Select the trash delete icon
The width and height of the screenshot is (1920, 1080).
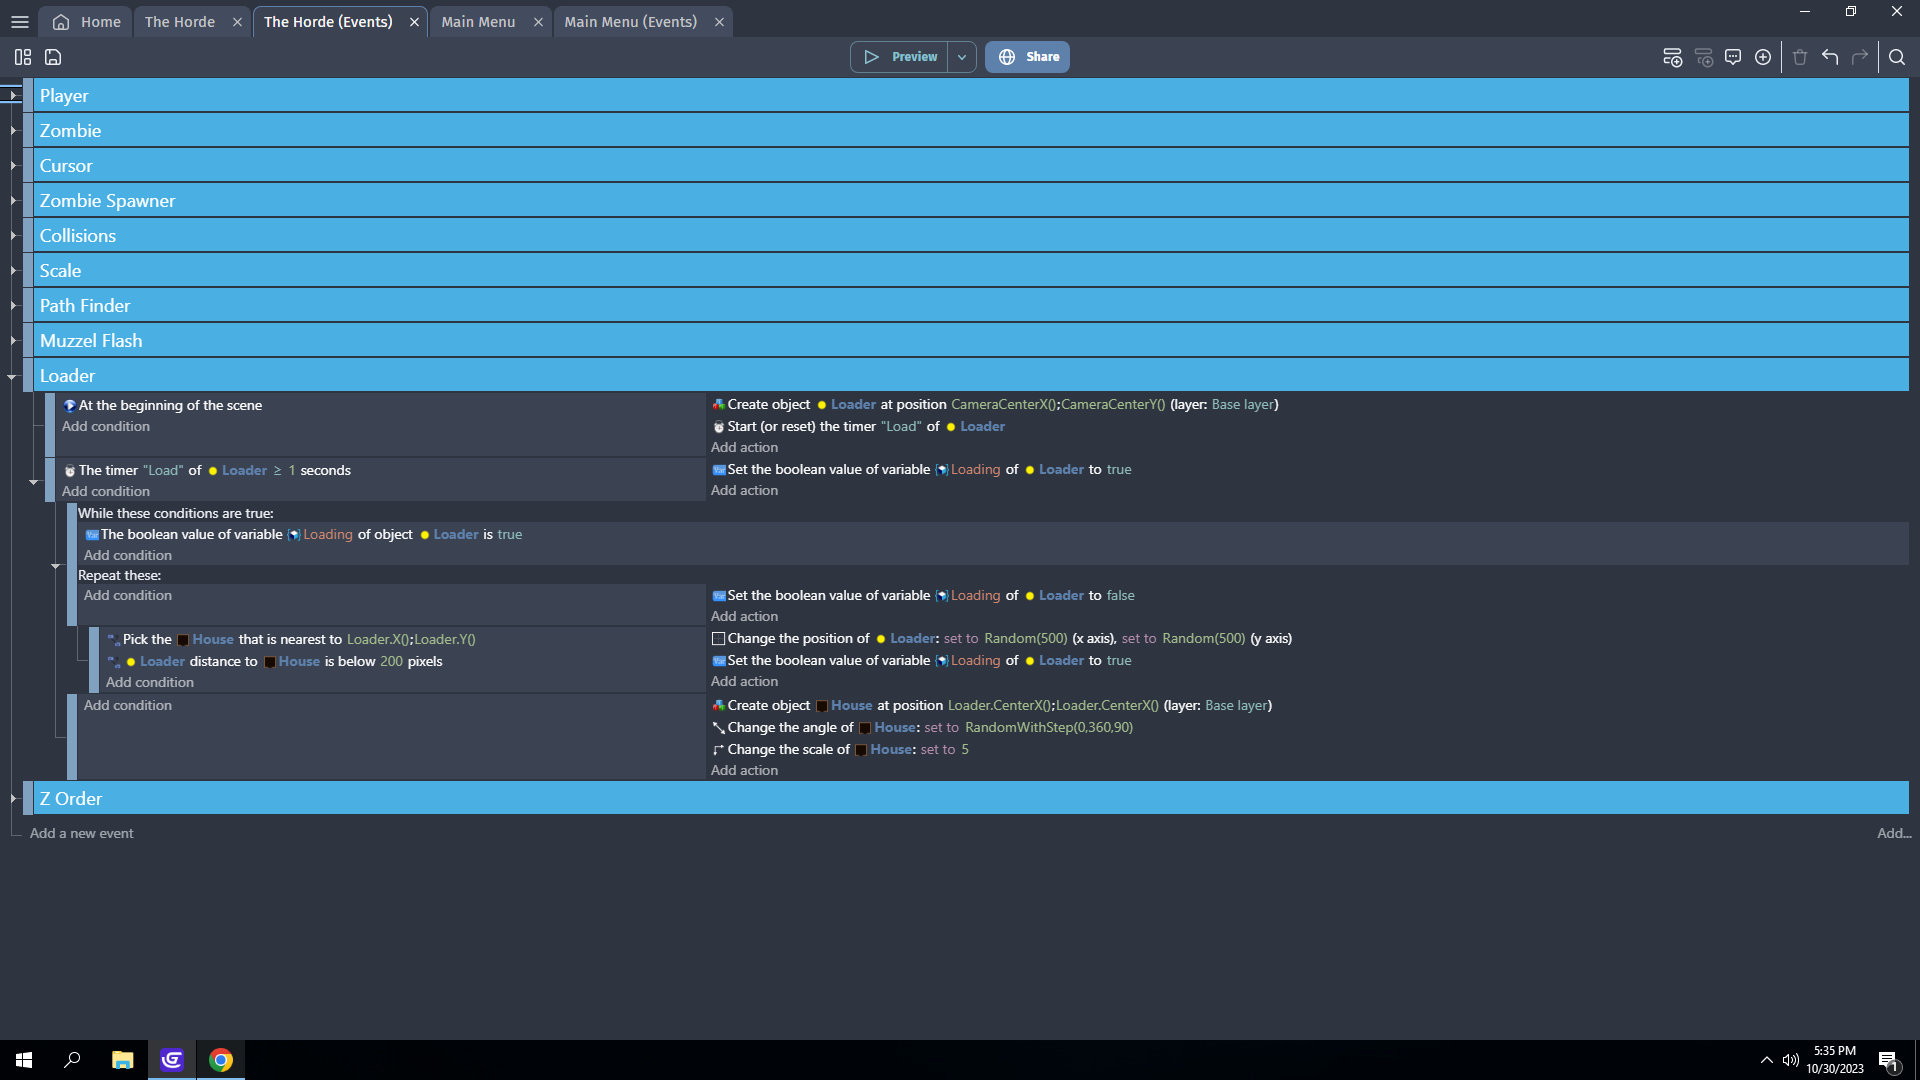pos(1798,57)
